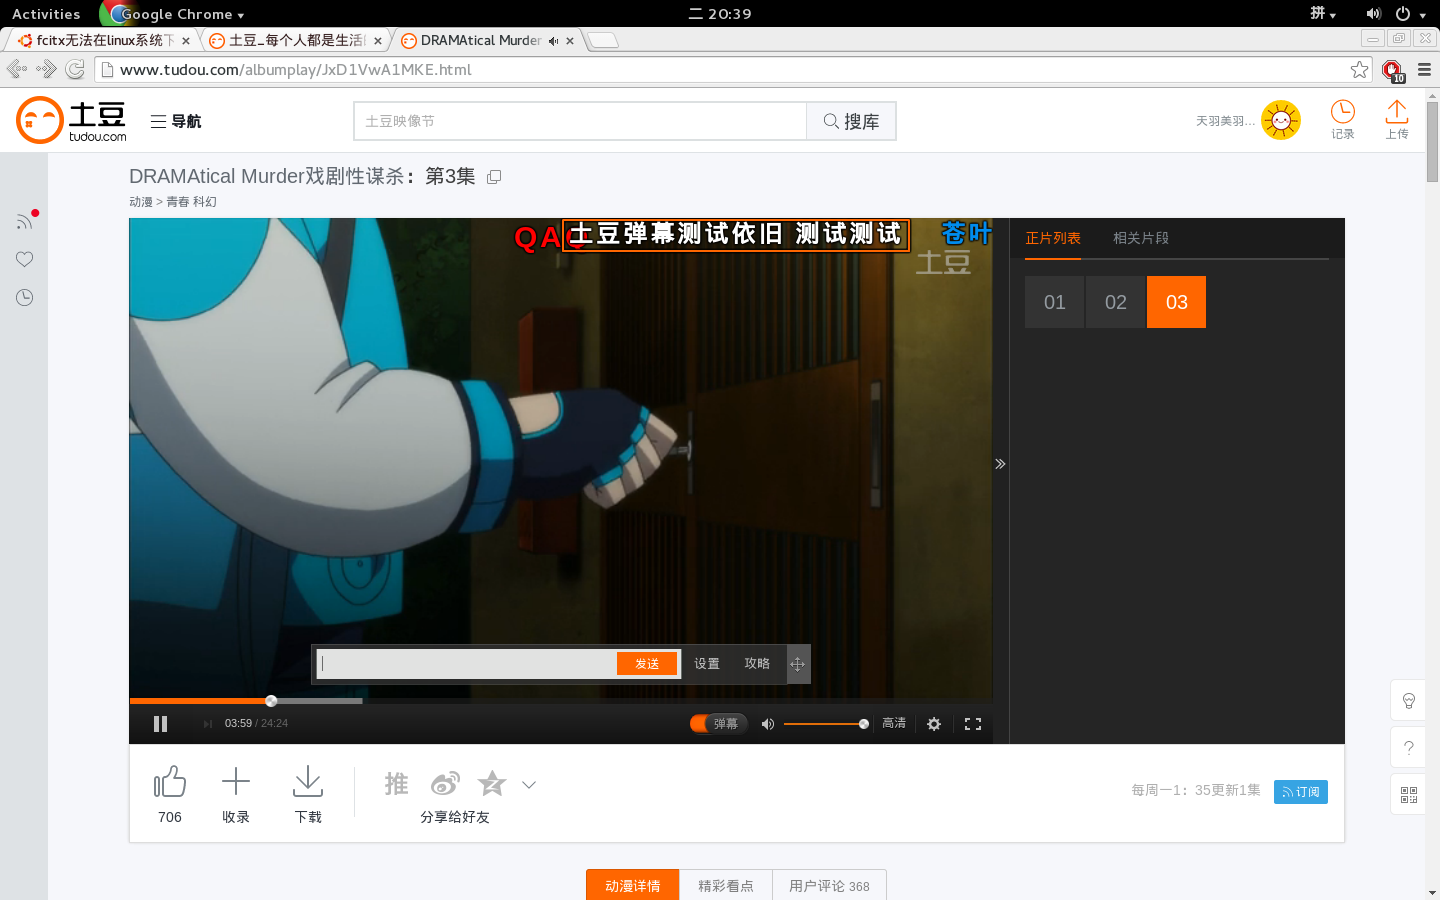Switch to 相关片段 tab
Viewport: 1440px width, 900px height.
coord(1141,238)
